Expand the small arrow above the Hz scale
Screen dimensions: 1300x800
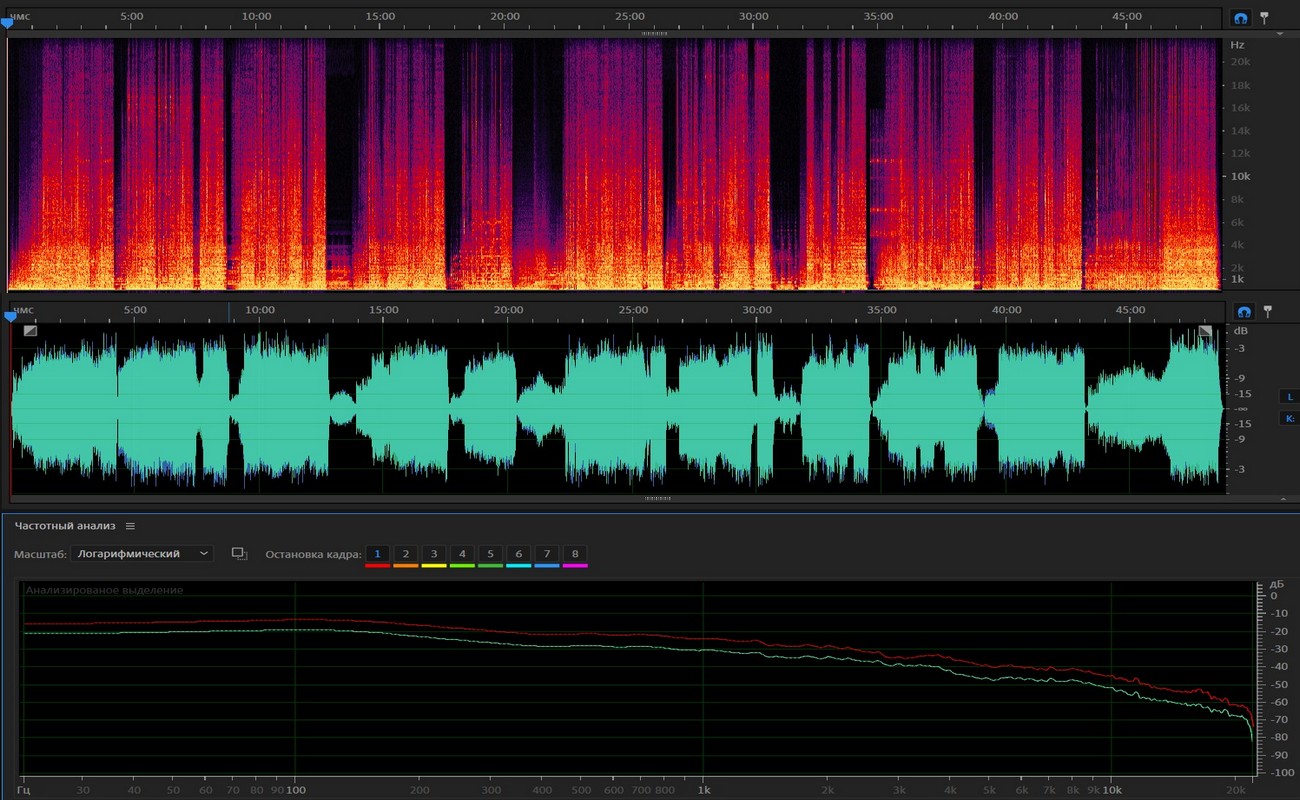1280,33
